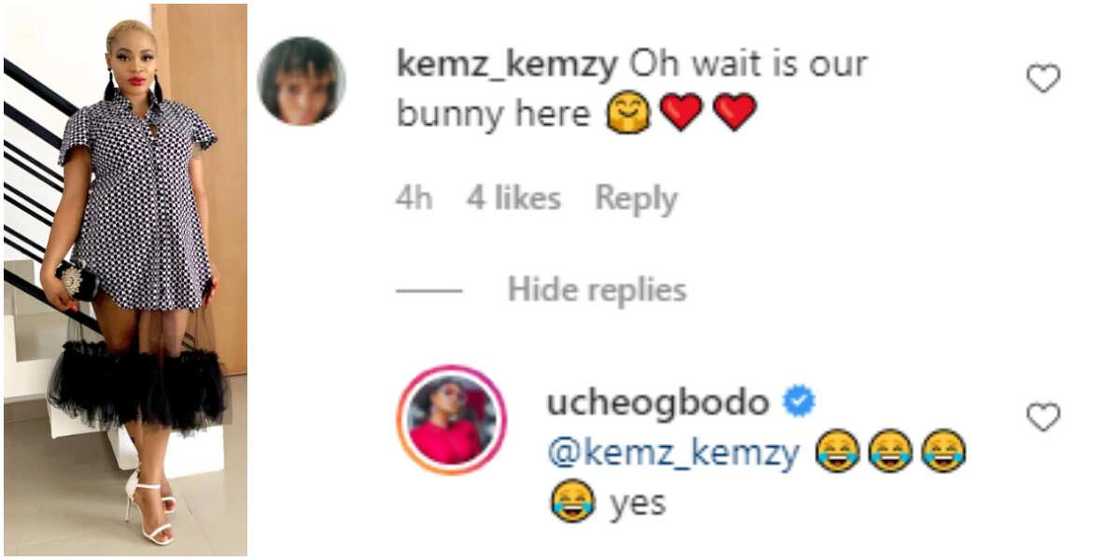Screen dimensions: 1120x560
Task: Click the hugging face emoji in the comment
Action: click(630, 114)
